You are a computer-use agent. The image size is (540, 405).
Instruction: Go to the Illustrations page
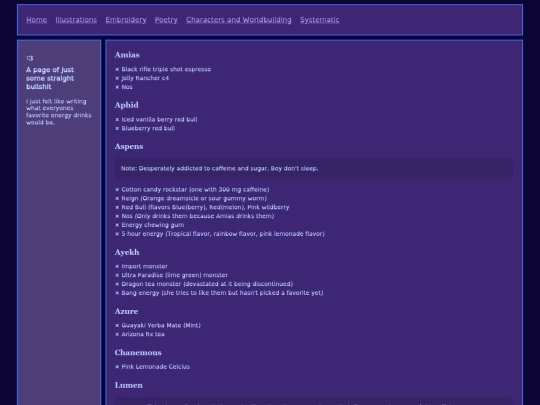coord(76,20)
